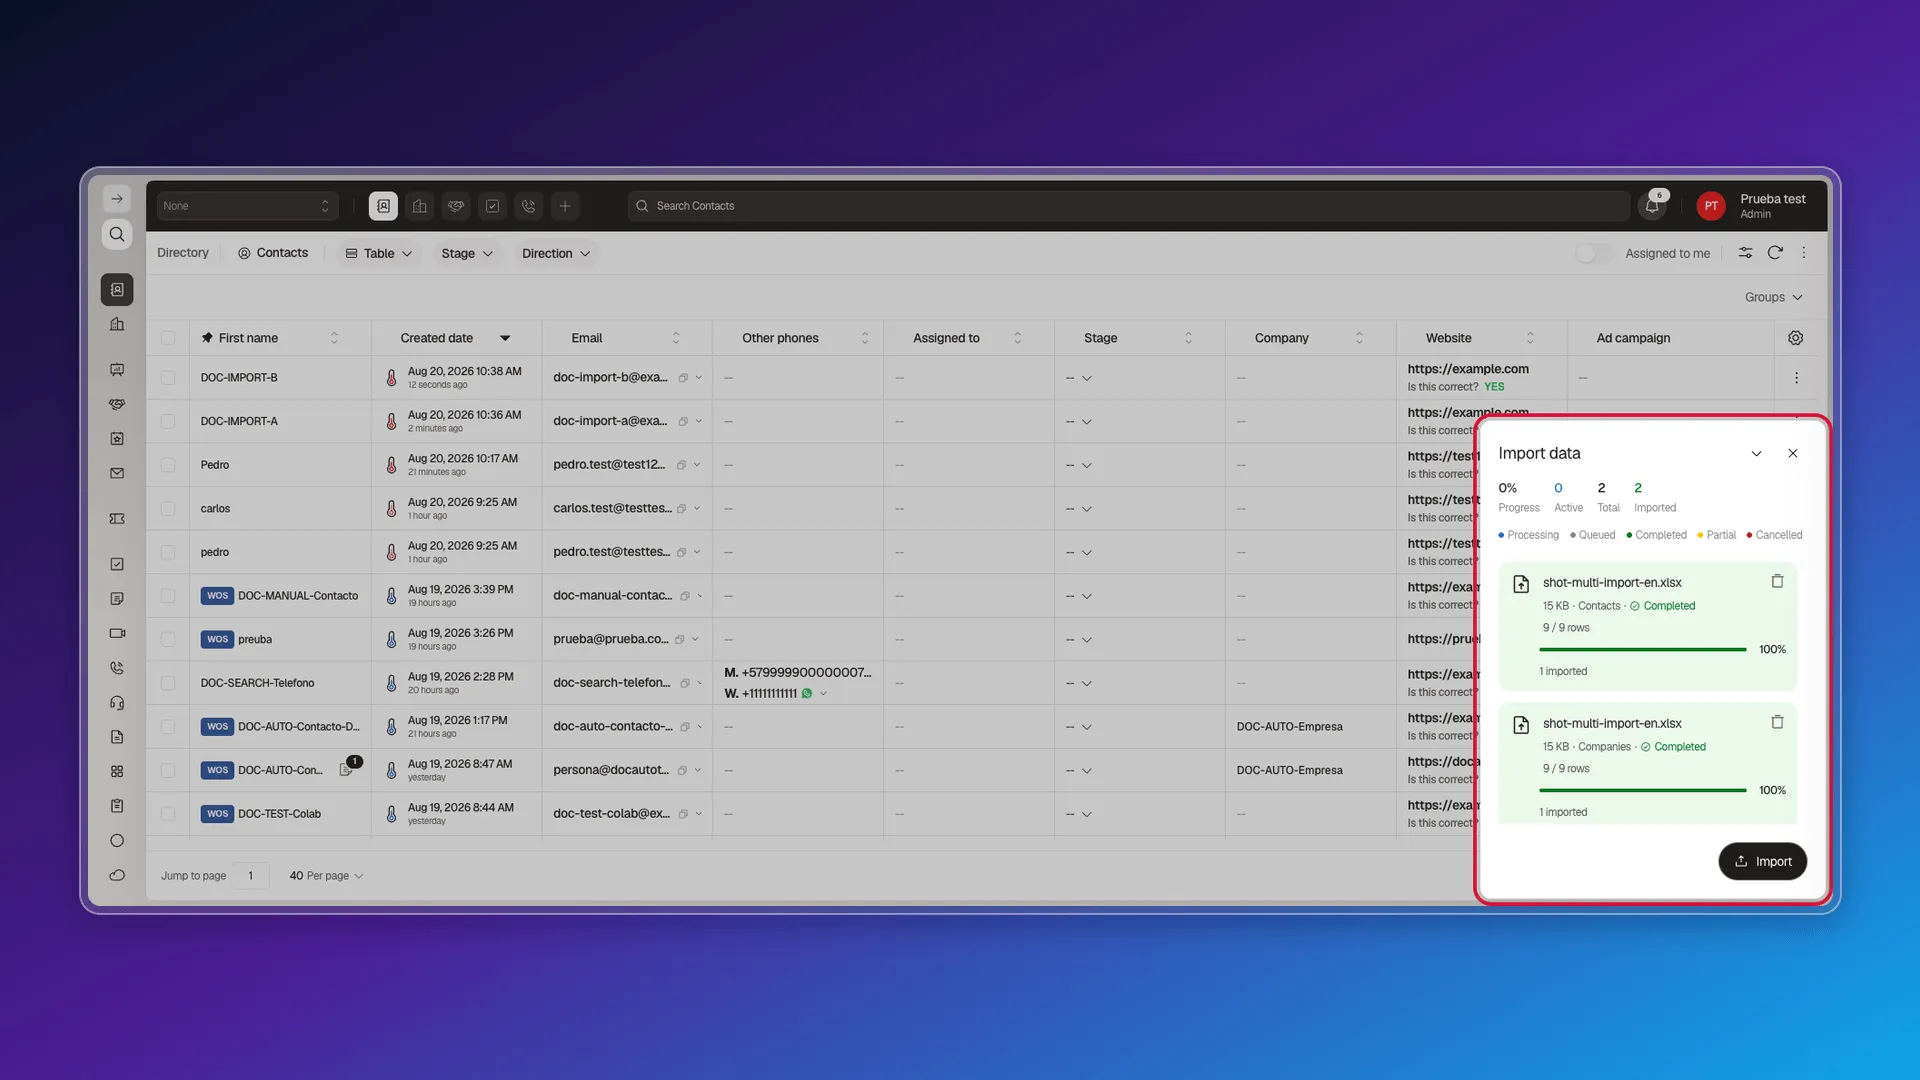Image resolution: width=1920 pixels, height=1080 pixels.
Task: Click Search Contacts field
Action: click(x=1128, y=206)
